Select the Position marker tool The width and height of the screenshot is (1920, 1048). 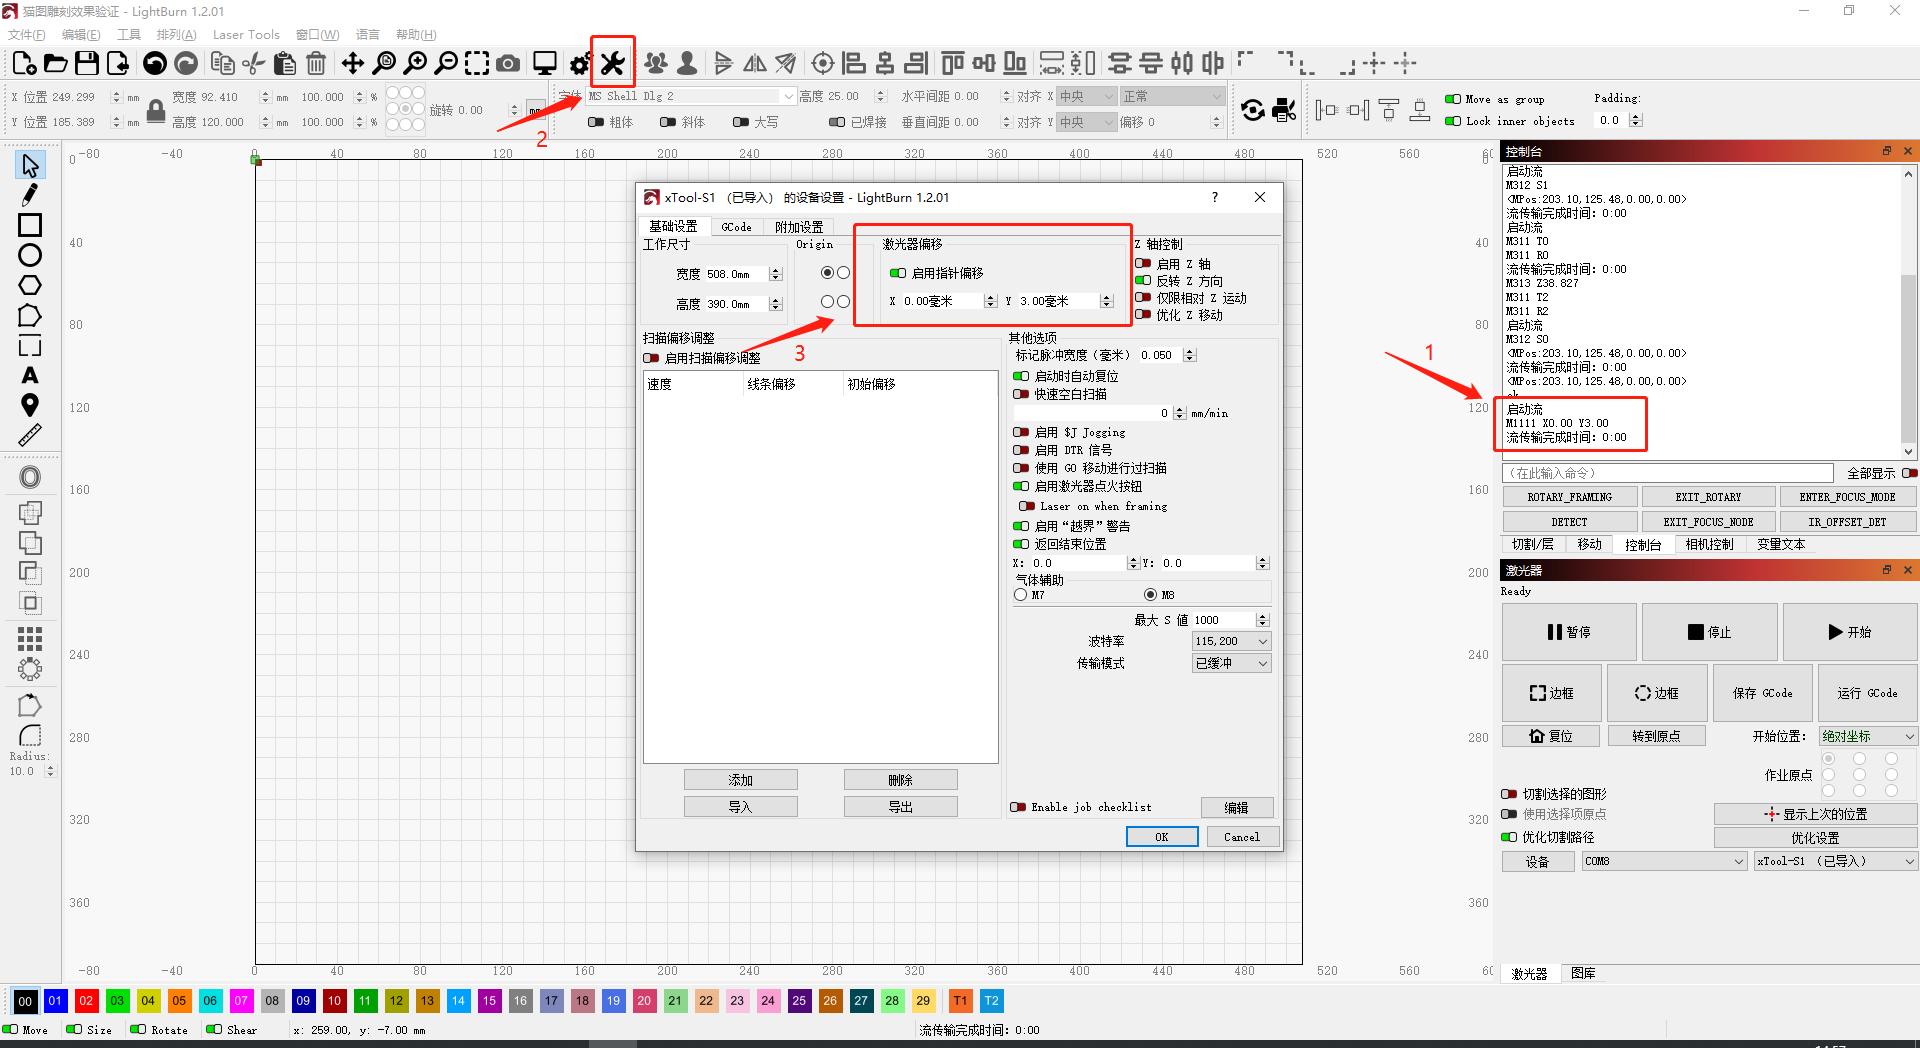(x=30, y=405)
